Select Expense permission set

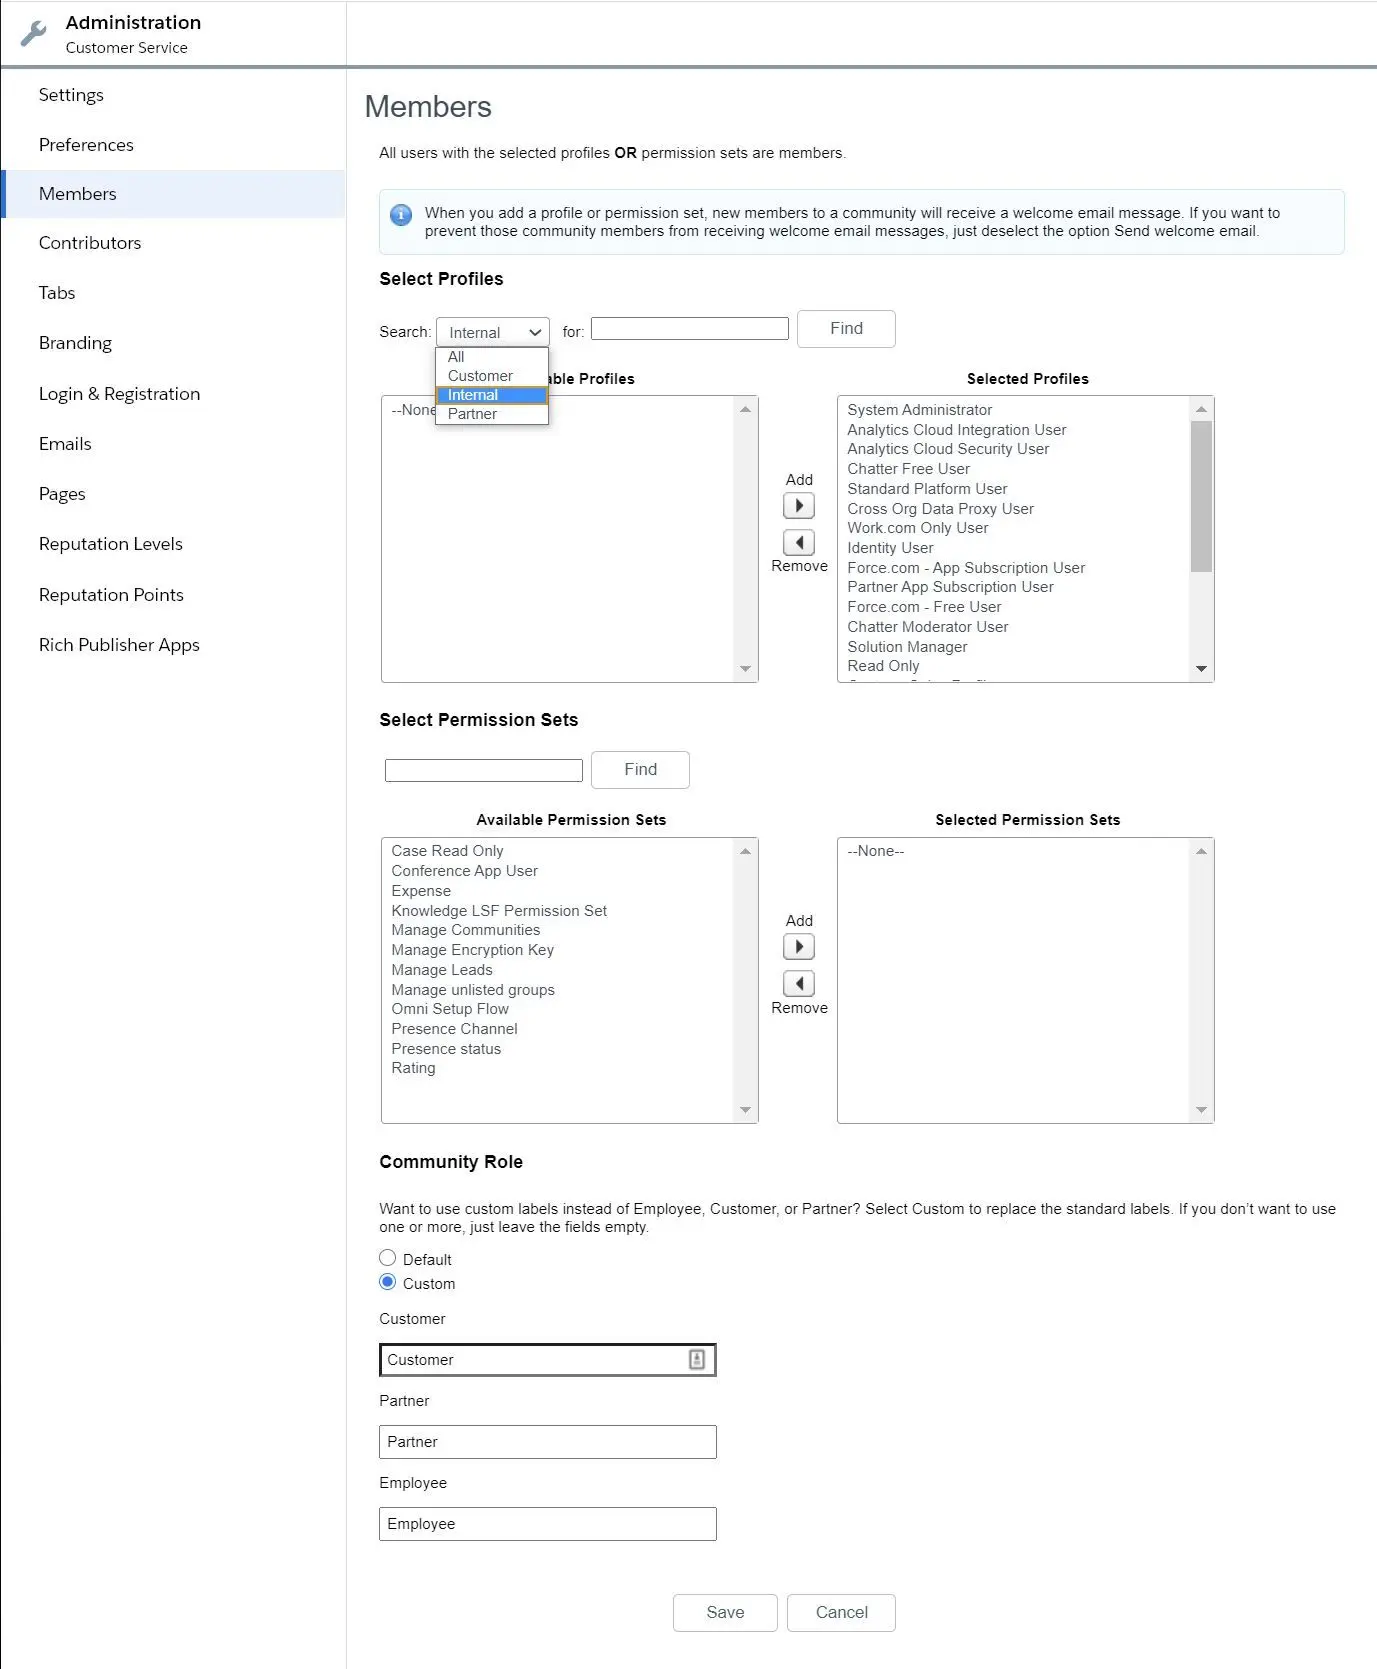(x=421, y=891)
